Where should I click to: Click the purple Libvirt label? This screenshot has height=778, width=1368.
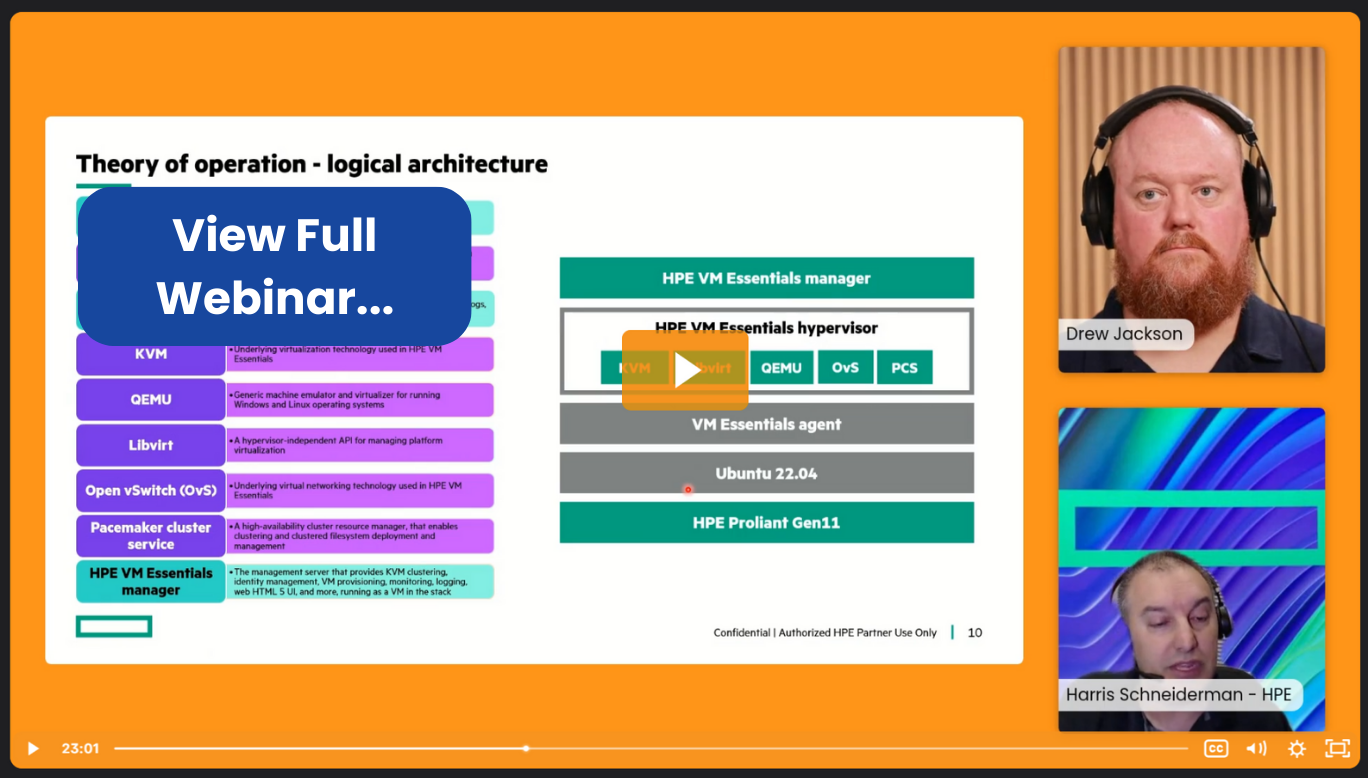[151, 445]
